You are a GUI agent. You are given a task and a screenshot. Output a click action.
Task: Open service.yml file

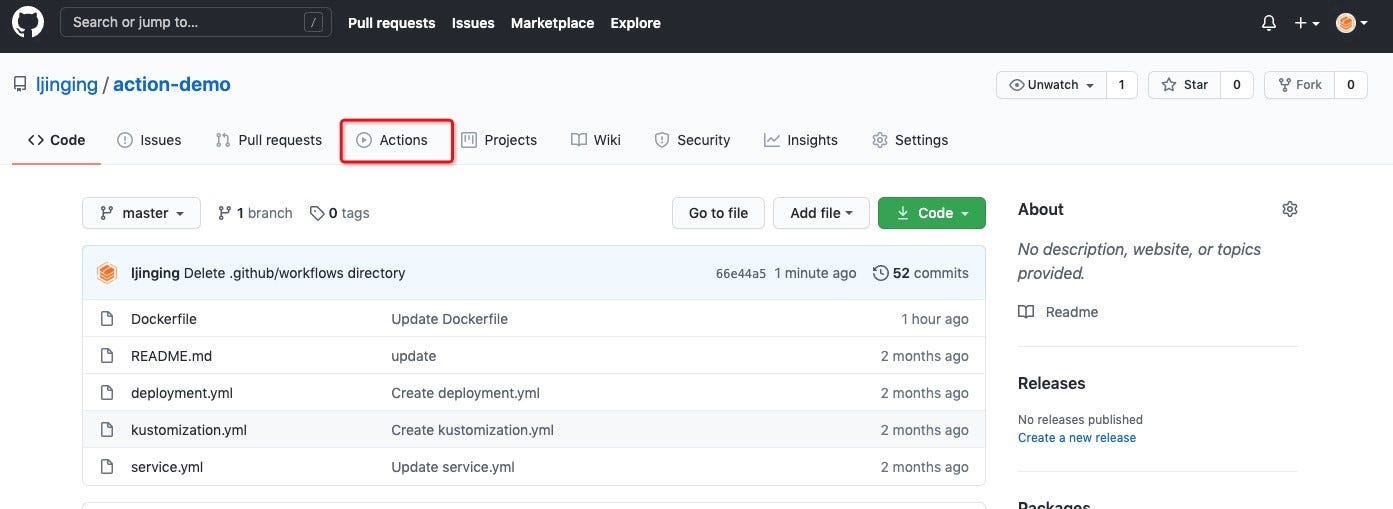(x=167, y=467)
